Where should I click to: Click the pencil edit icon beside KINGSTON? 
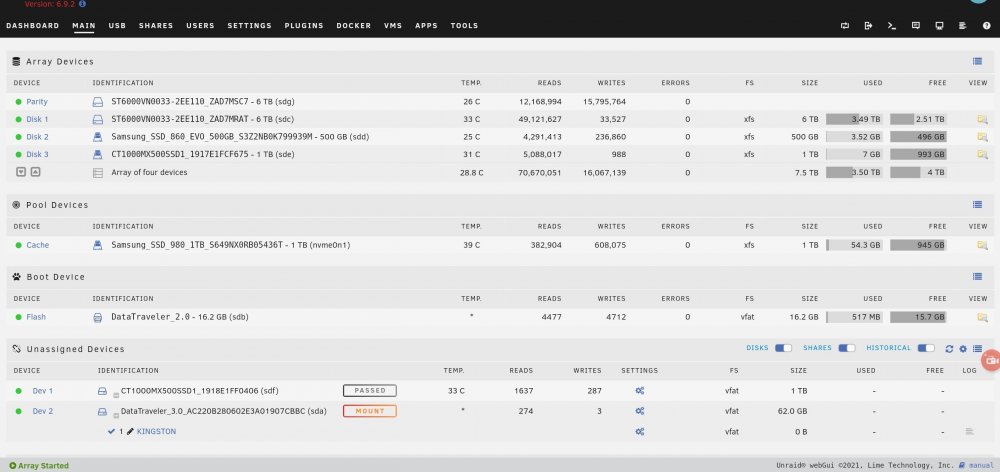(130, 432)
